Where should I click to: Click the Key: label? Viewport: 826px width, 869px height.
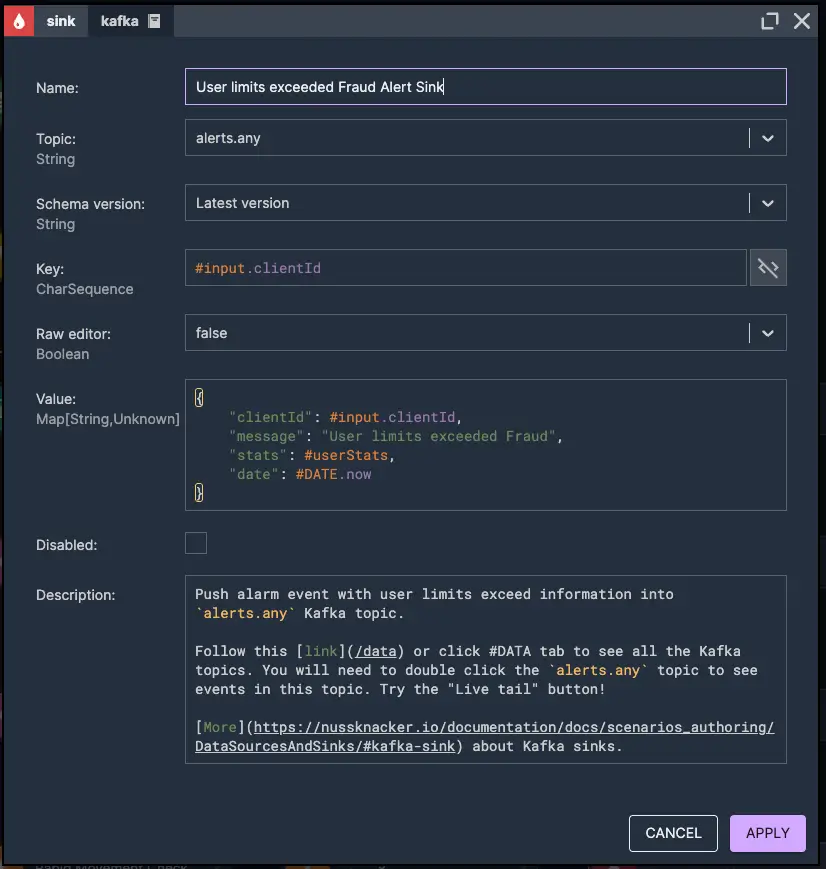(x=50, y=269)
